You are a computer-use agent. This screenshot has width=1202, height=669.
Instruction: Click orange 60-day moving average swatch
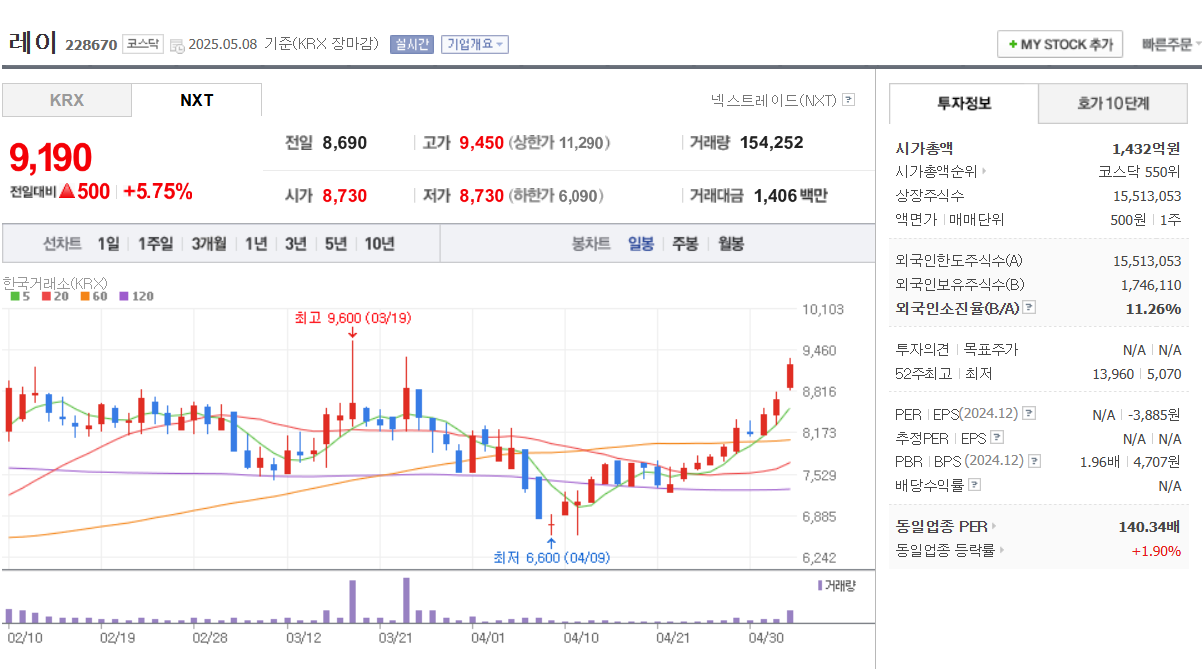tap(86, 296)
